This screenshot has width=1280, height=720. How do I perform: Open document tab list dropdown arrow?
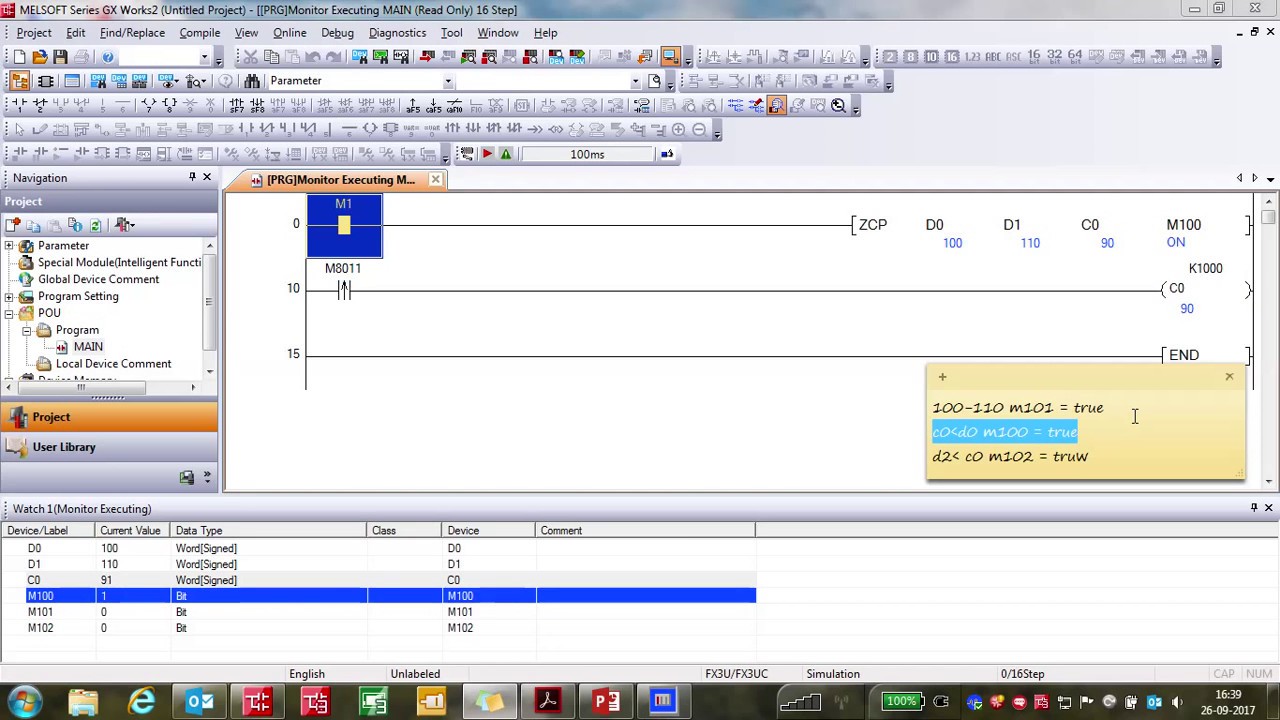click(x=1270, y=179)
